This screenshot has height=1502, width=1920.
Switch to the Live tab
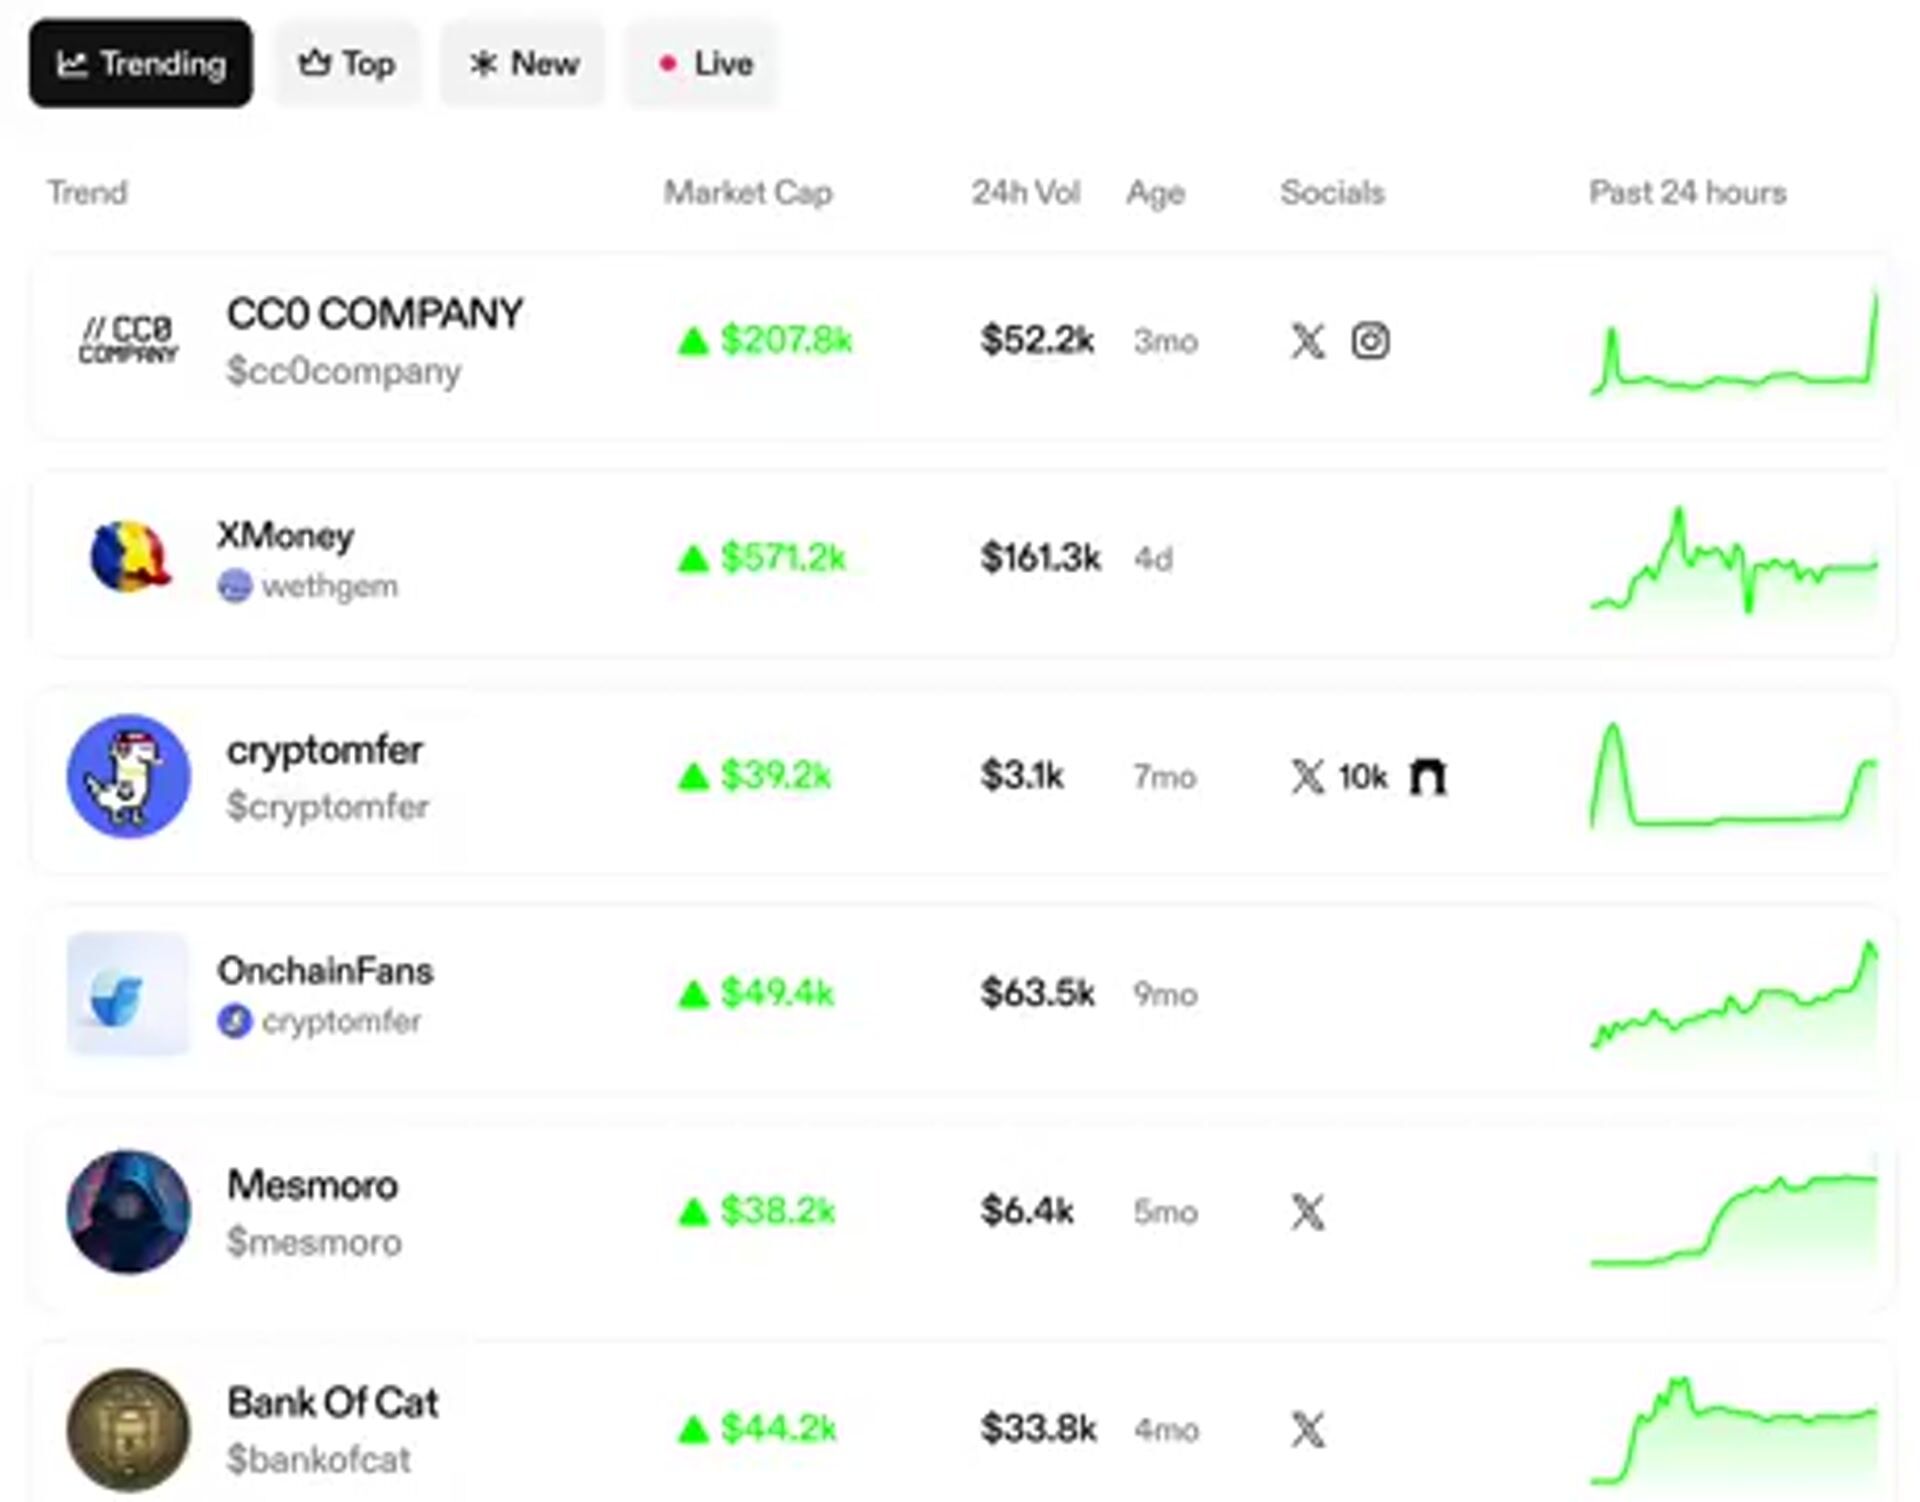point(702,64)
